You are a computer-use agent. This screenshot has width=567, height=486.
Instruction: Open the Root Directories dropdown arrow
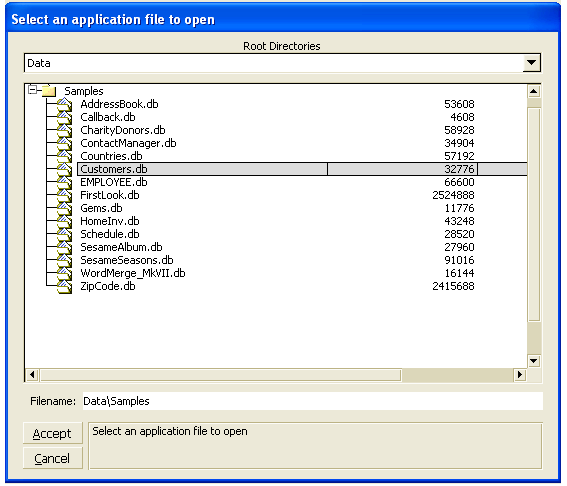click(531, 63)
